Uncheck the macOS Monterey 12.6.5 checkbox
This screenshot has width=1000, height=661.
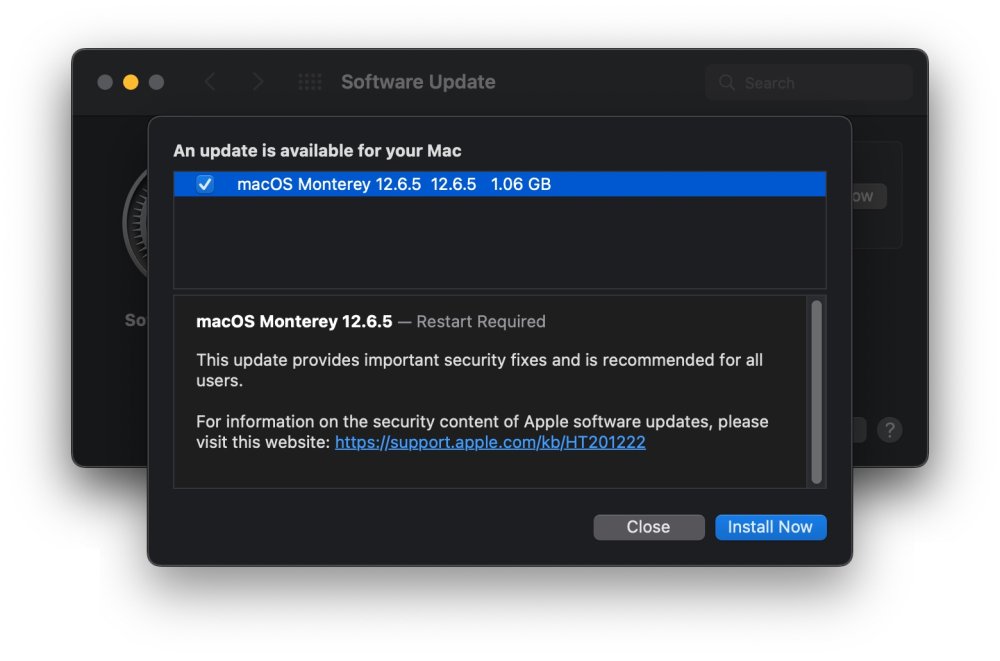(205, 184)
